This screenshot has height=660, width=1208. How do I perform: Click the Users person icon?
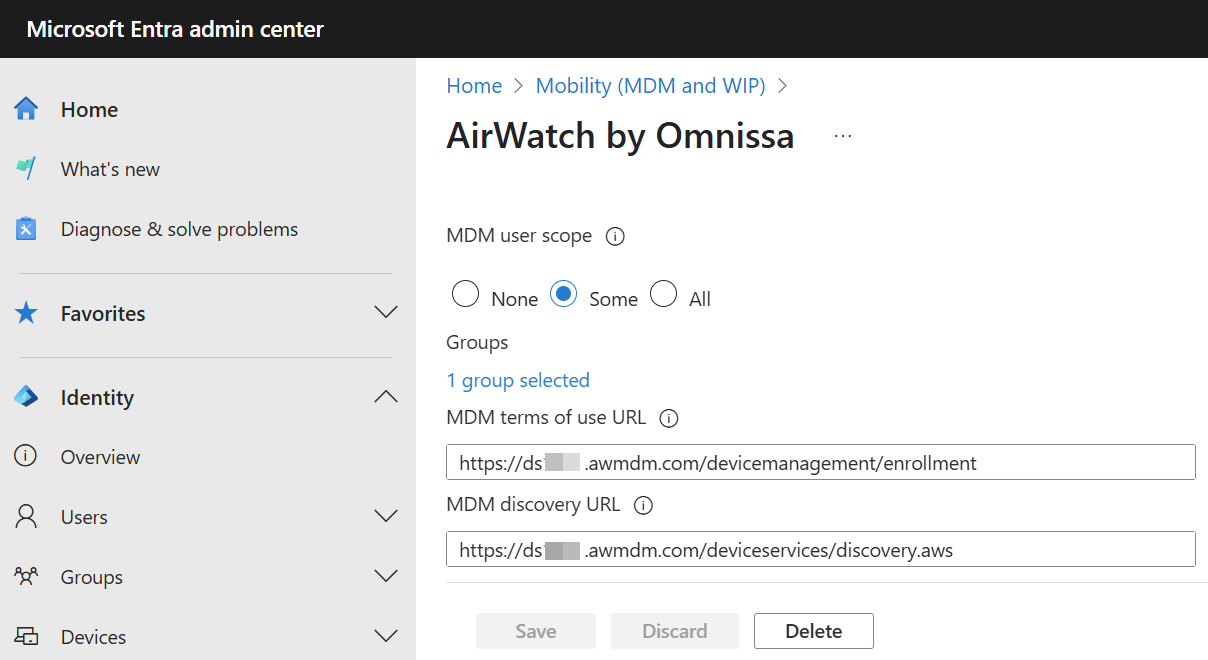pyautogui.click(x=26, y=517)
